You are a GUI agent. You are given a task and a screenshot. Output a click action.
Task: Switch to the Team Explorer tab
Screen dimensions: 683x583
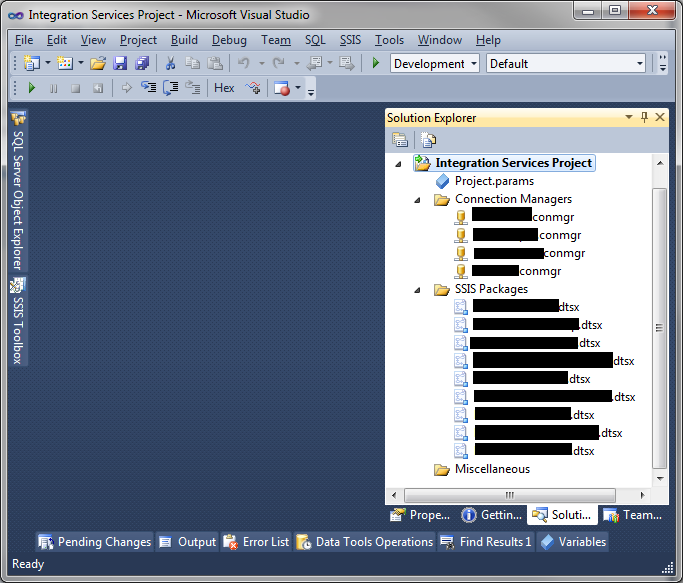632,515
